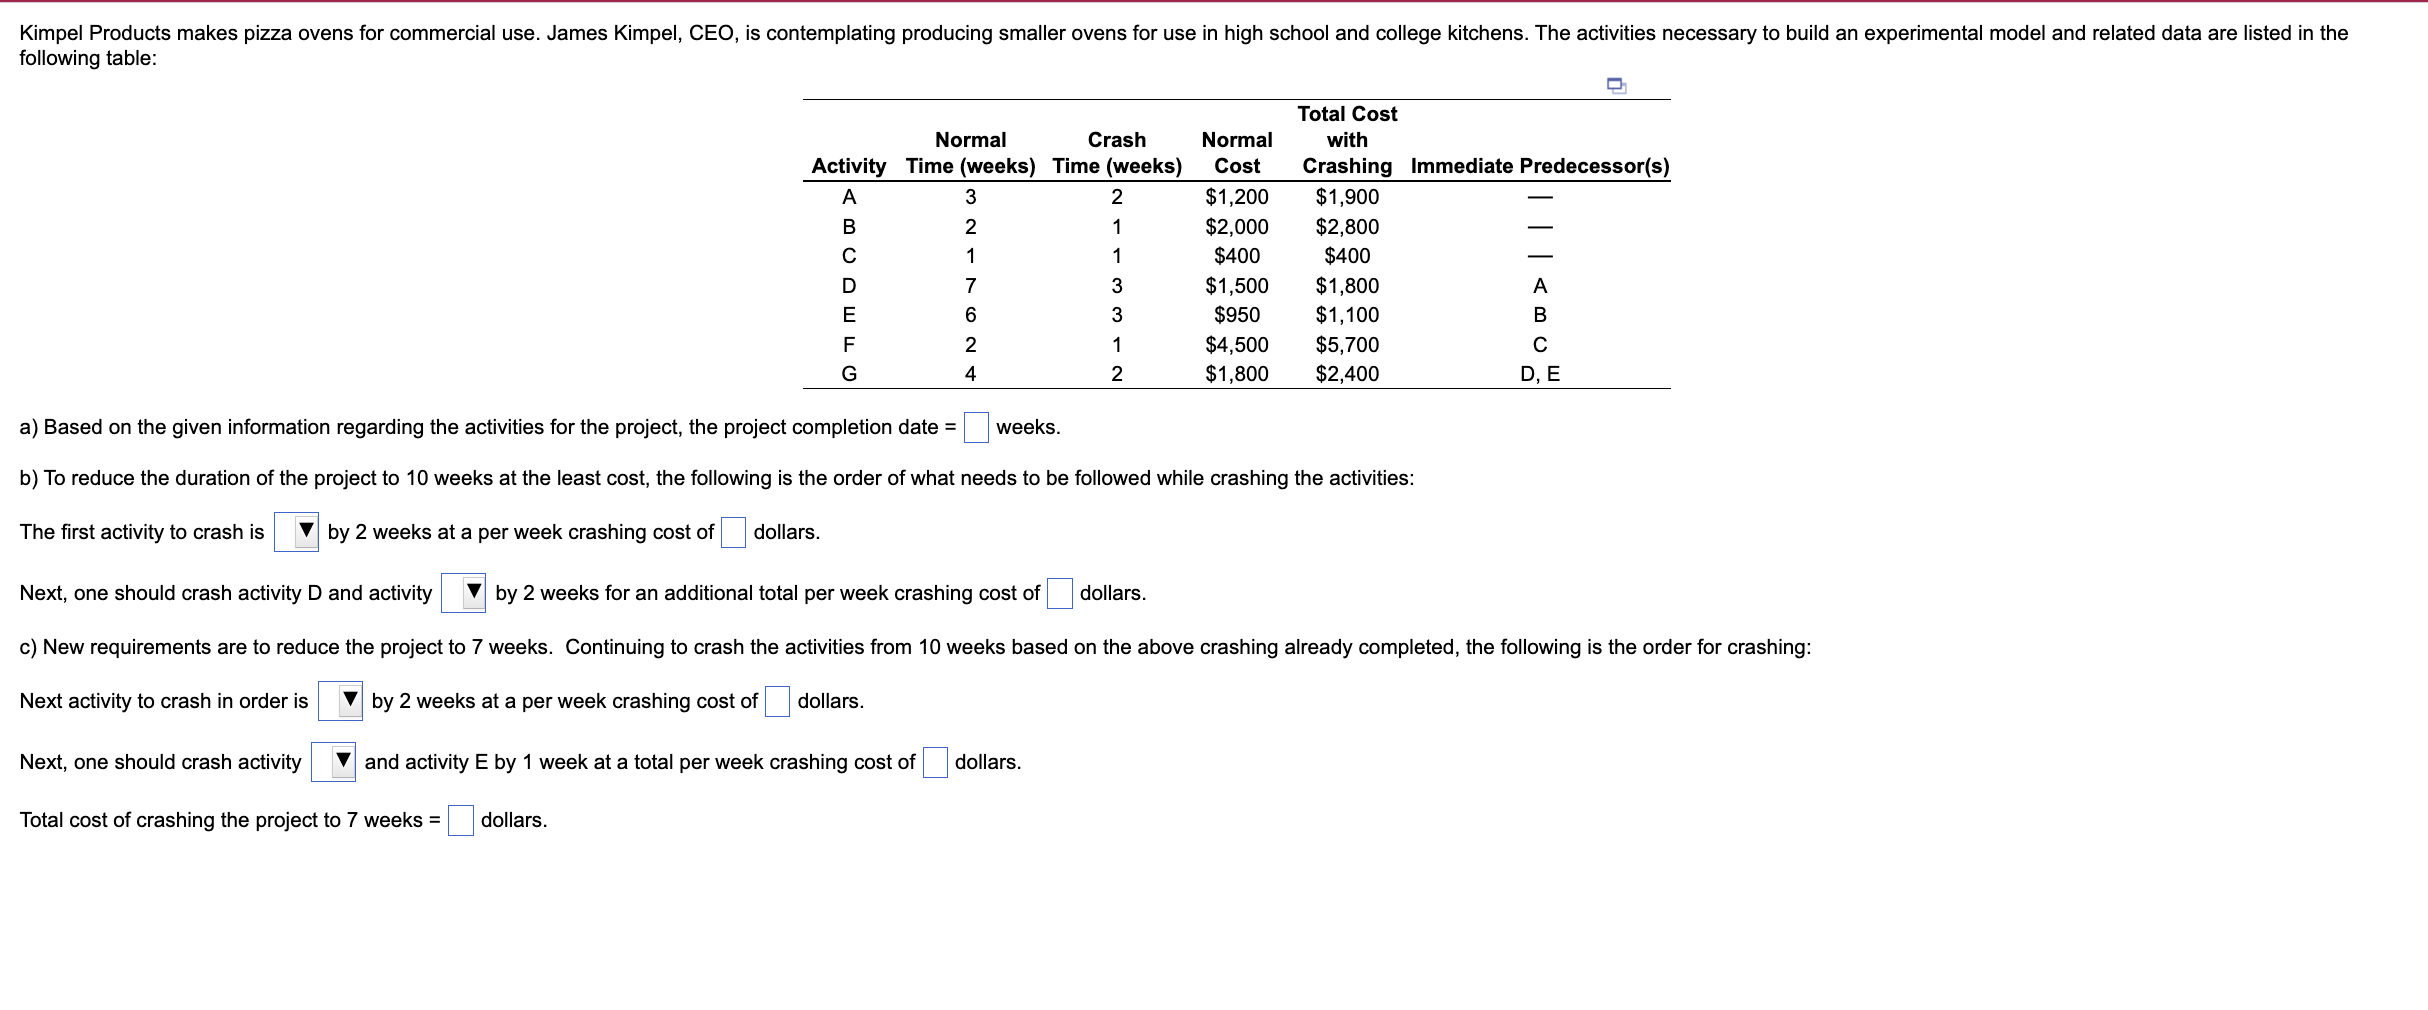
Task: Select the $950 normal cost cell for Activity E
Action: 1236,315
